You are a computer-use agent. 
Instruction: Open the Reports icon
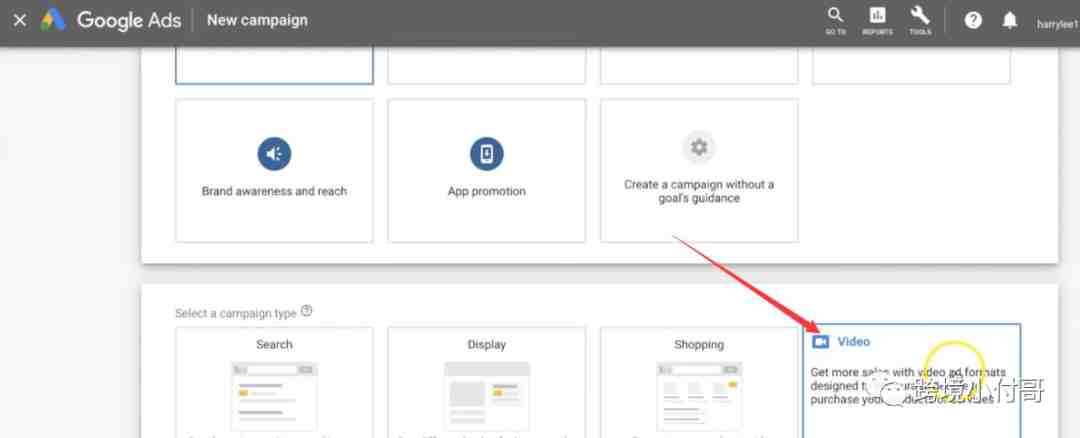878,21
